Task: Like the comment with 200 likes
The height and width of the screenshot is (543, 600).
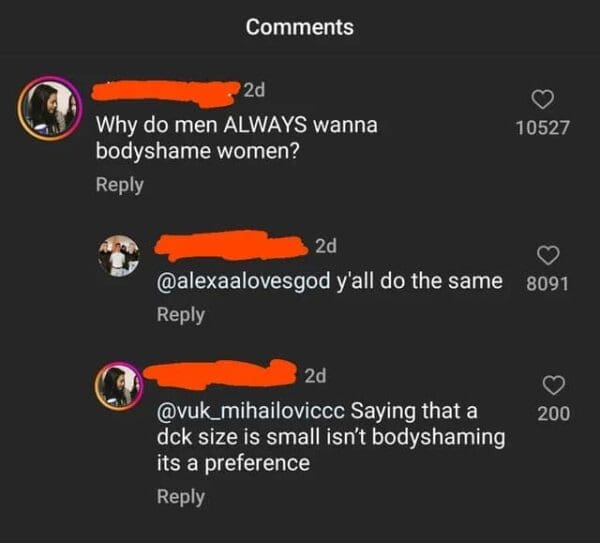Action: [x=553, y=385]
